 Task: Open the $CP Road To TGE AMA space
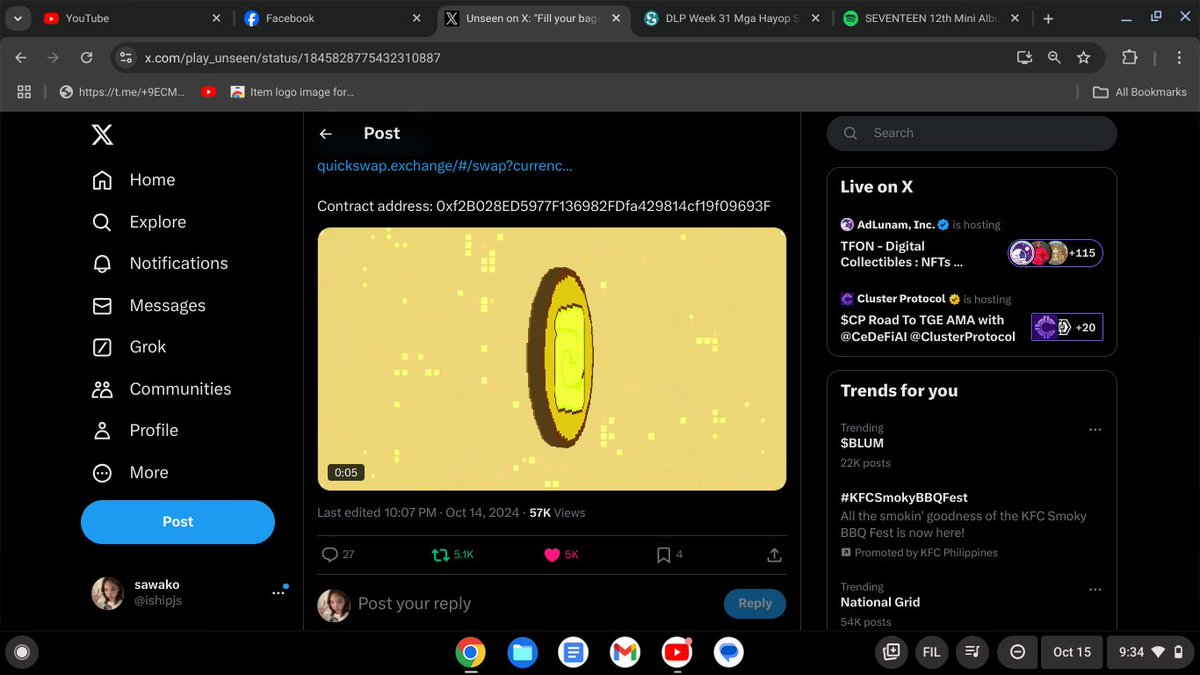coord(971,318)
